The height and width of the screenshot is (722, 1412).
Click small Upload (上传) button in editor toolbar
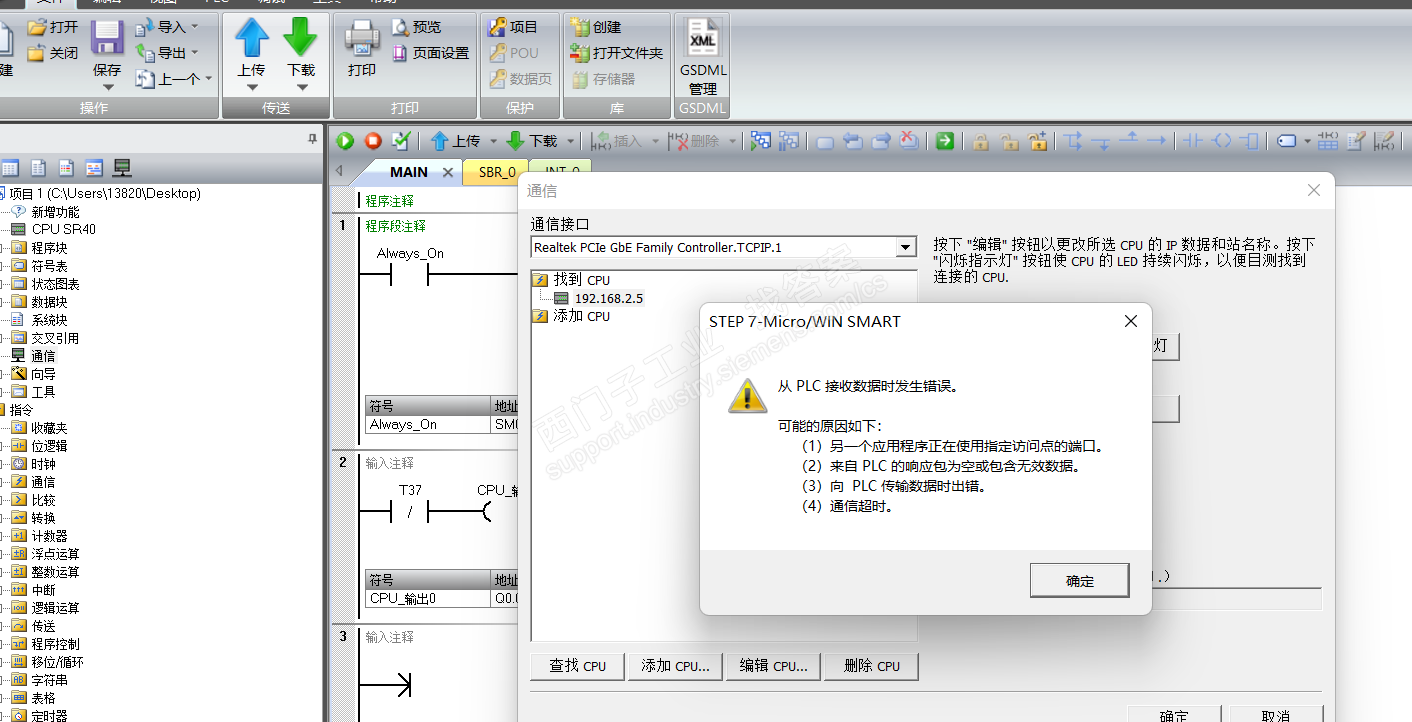455,141
